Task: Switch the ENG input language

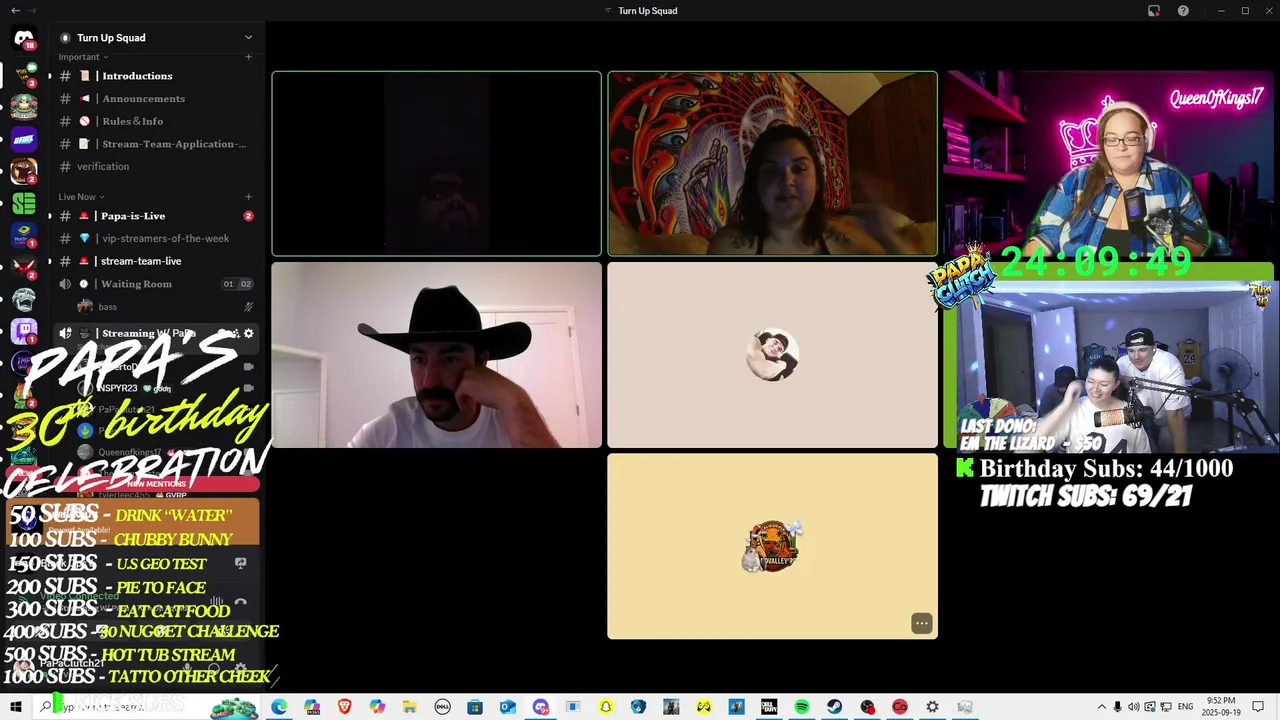Action: [1185, 707]
